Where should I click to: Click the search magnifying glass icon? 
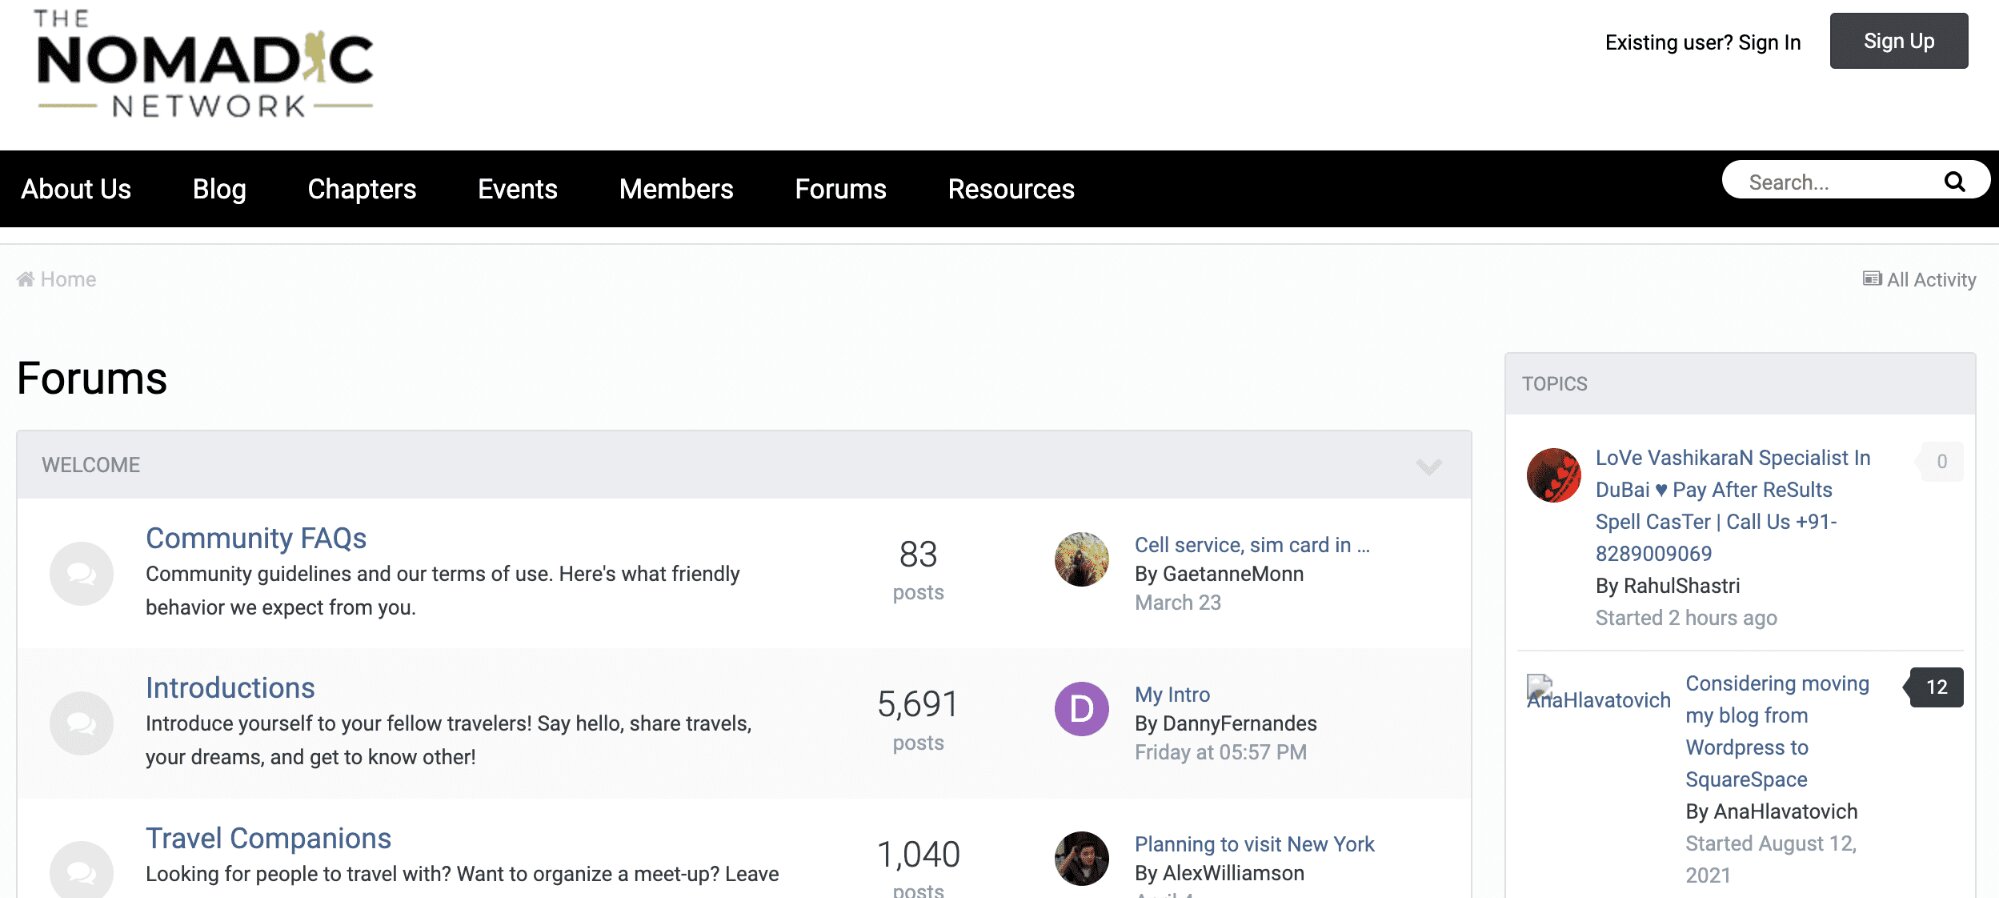[1954, 182]
